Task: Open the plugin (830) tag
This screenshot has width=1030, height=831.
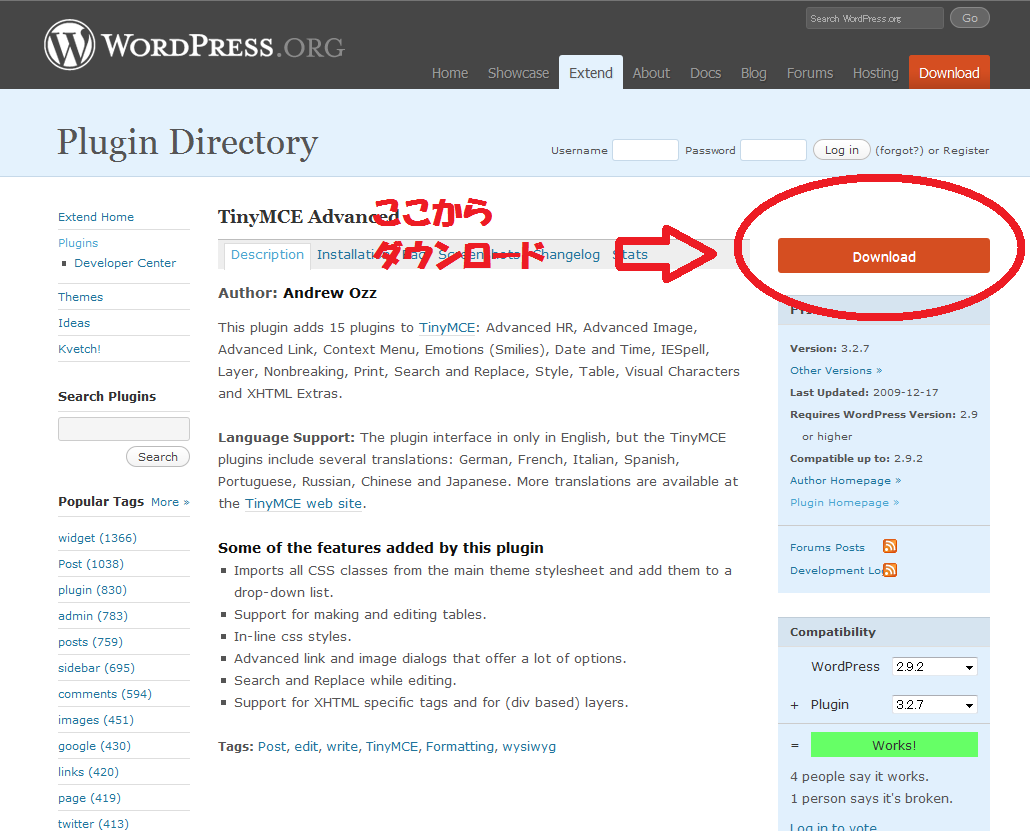Action: coord(93,590)
